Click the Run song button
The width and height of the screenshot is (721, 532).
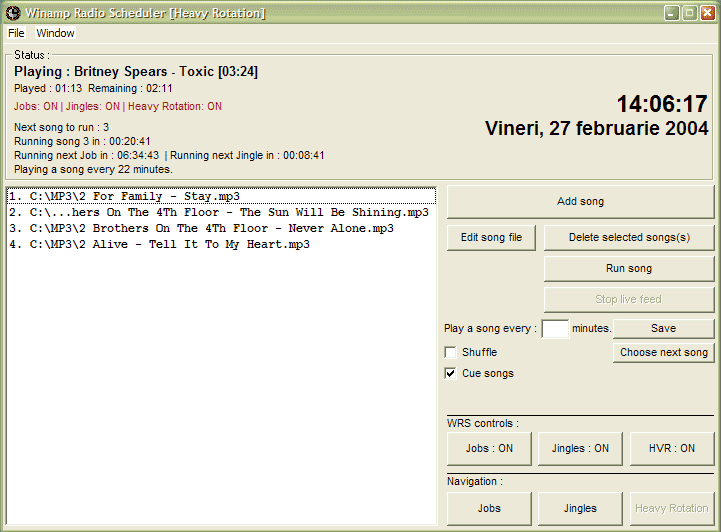[x=629, y=268]
